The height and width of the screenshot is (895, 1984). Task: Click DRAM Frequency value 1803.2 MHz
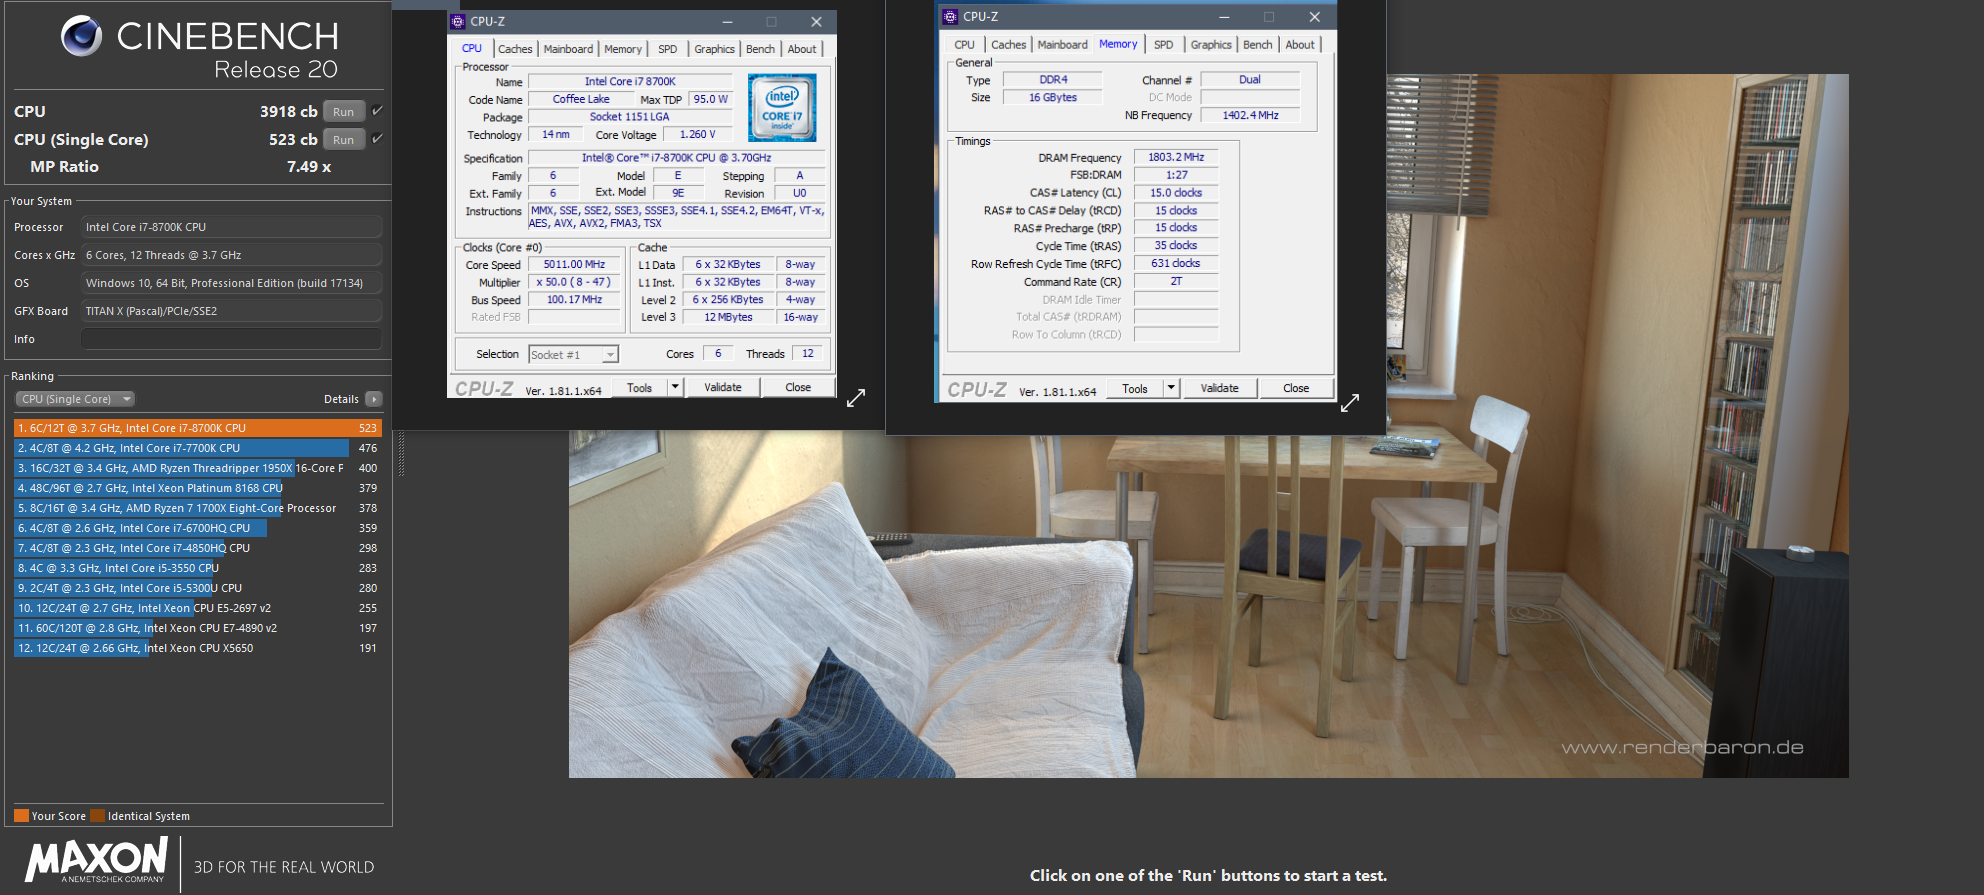coord(1176,157)
